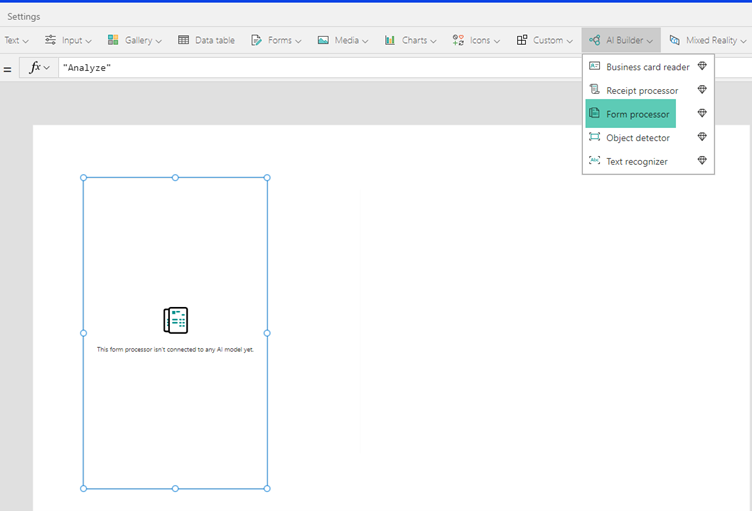Click the Object detector bounding-box icon
This screenshot has width=752, height=511.
click(594, 137)
